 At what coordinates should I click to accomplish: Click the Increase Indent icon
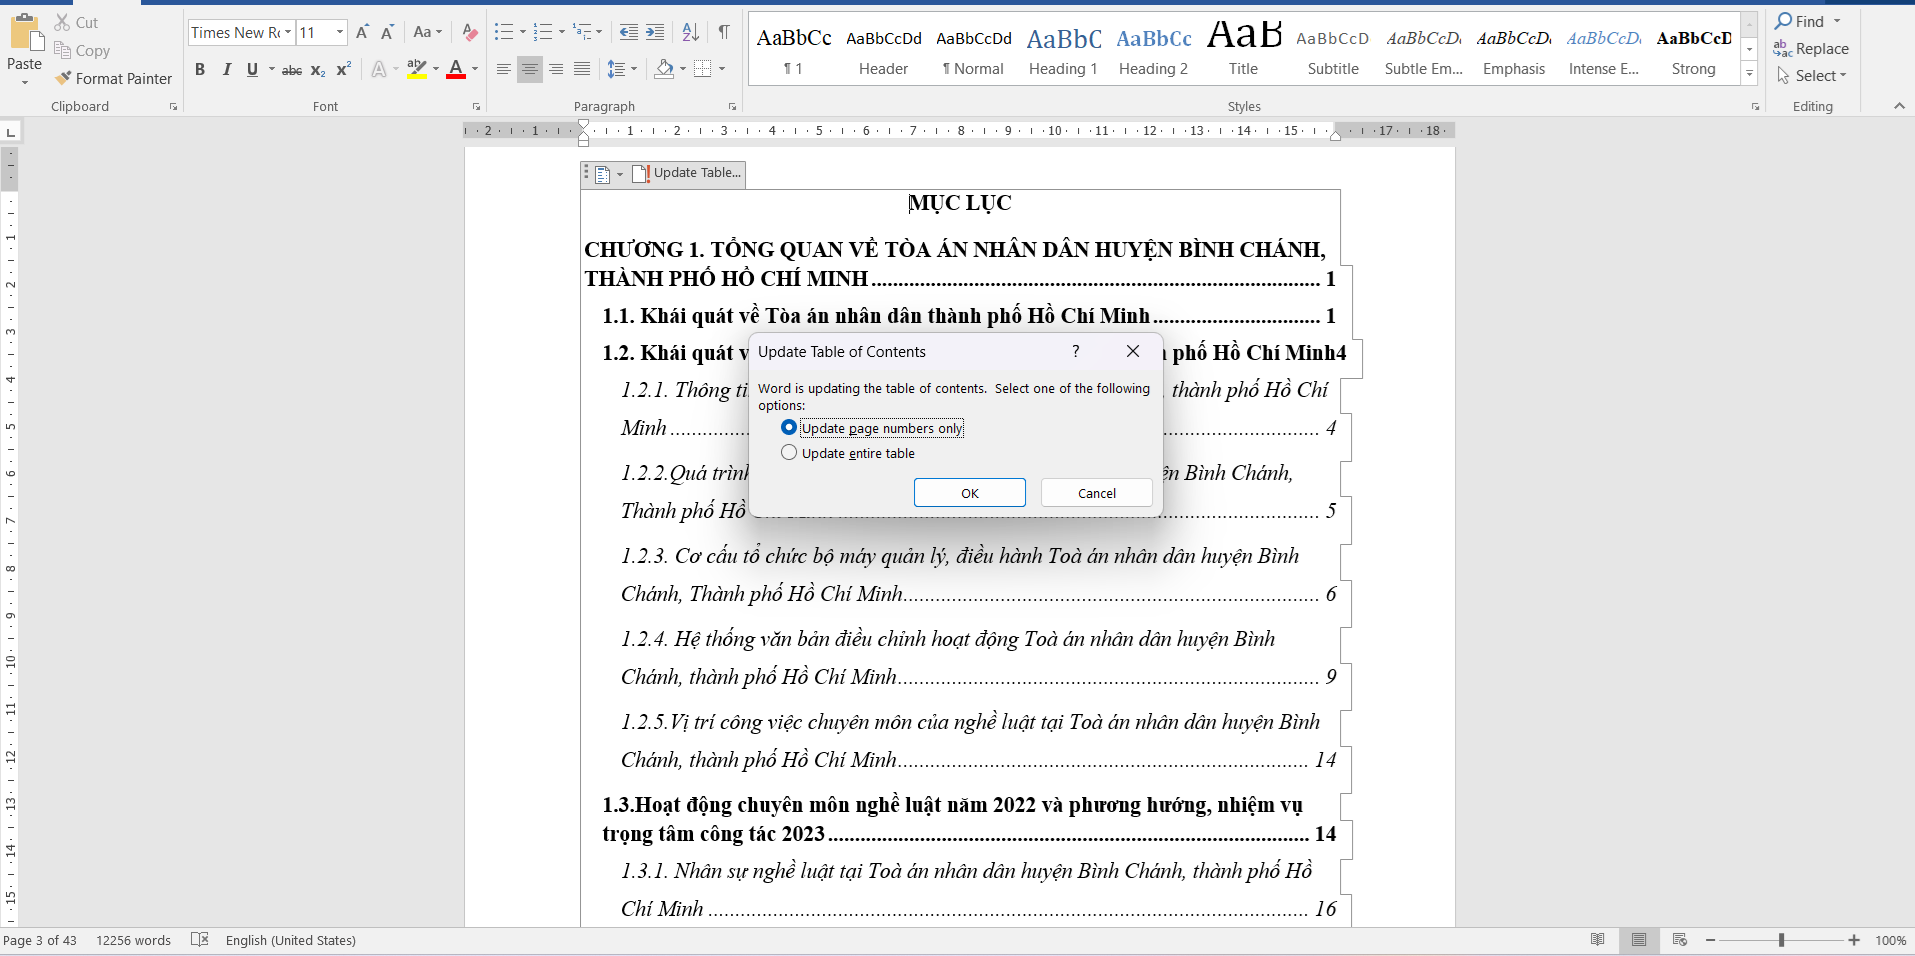[x=655, y=32]
